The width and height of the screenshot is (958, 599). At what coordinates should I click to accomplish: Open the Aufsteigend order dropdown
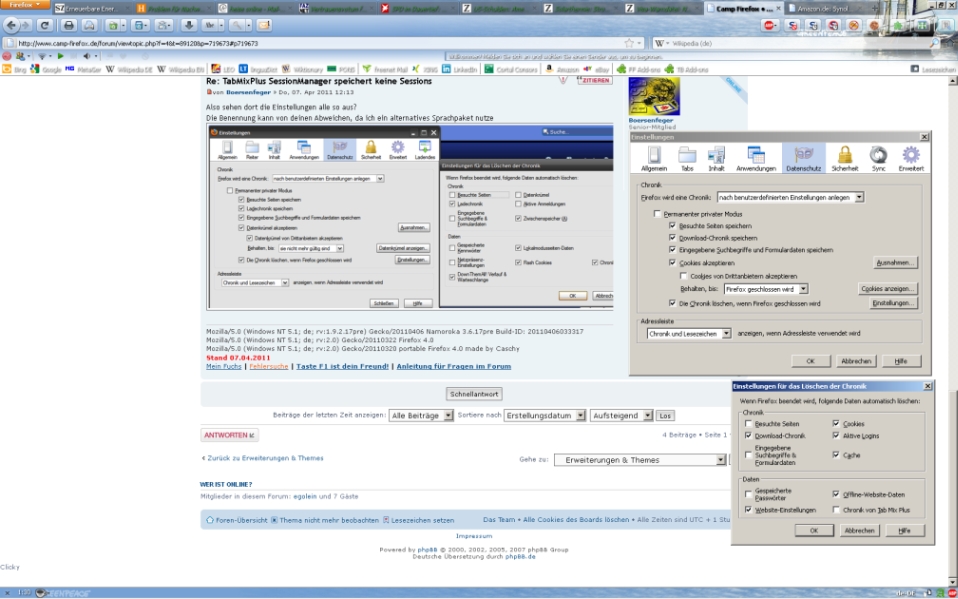621,415
